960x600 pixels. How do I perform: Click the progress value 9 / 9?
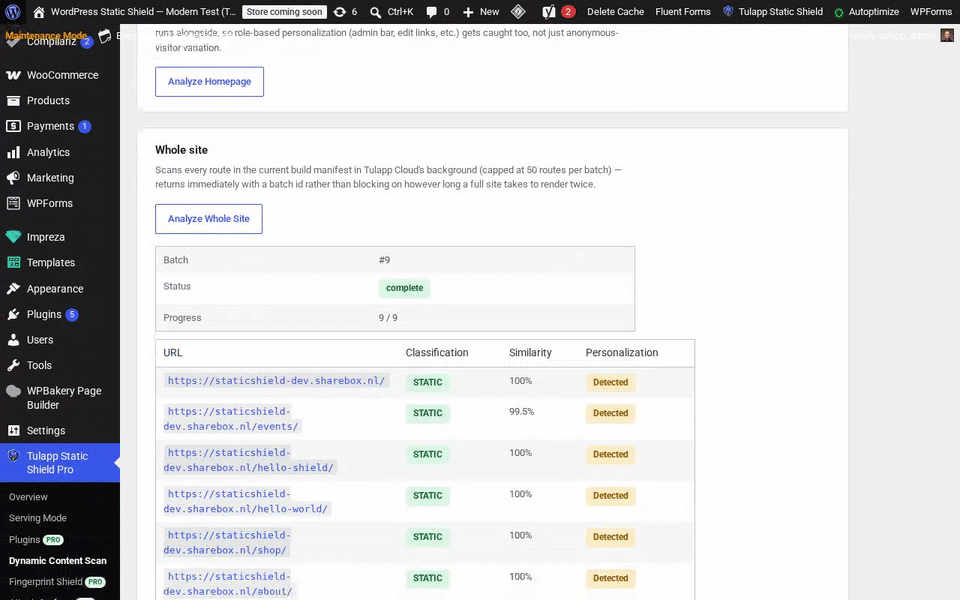point(388,318)
